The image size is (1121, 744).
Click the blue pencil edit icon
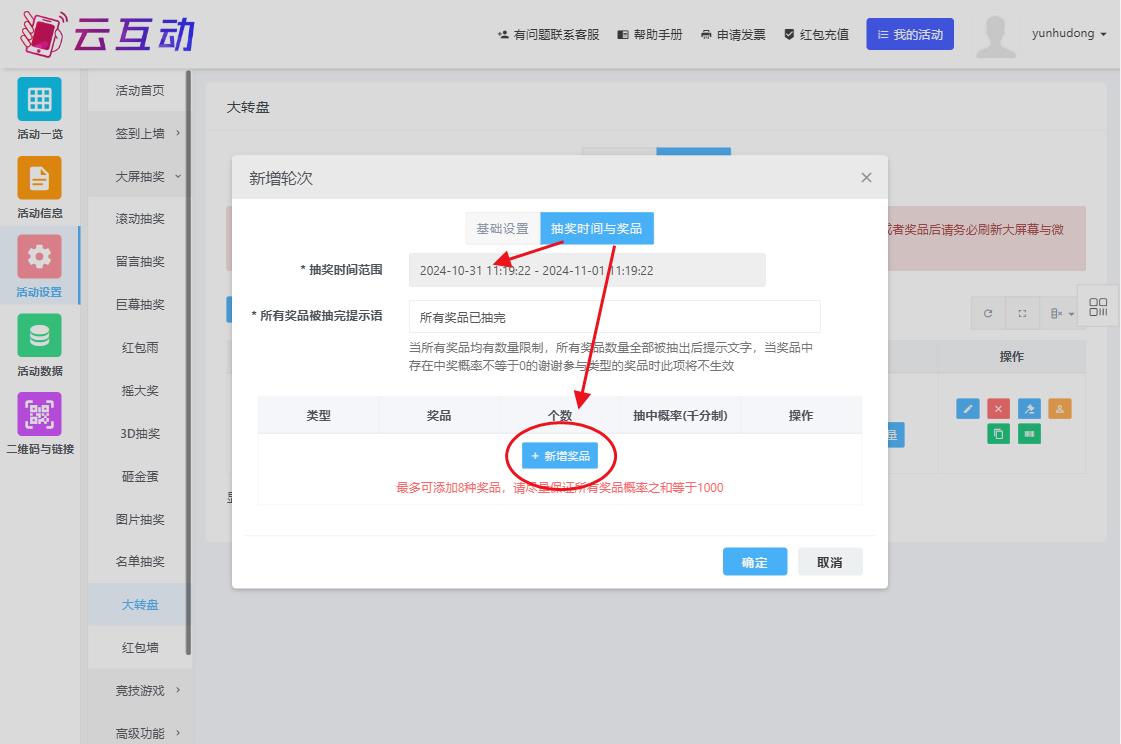pyautogui.click(x=967, y=409)
